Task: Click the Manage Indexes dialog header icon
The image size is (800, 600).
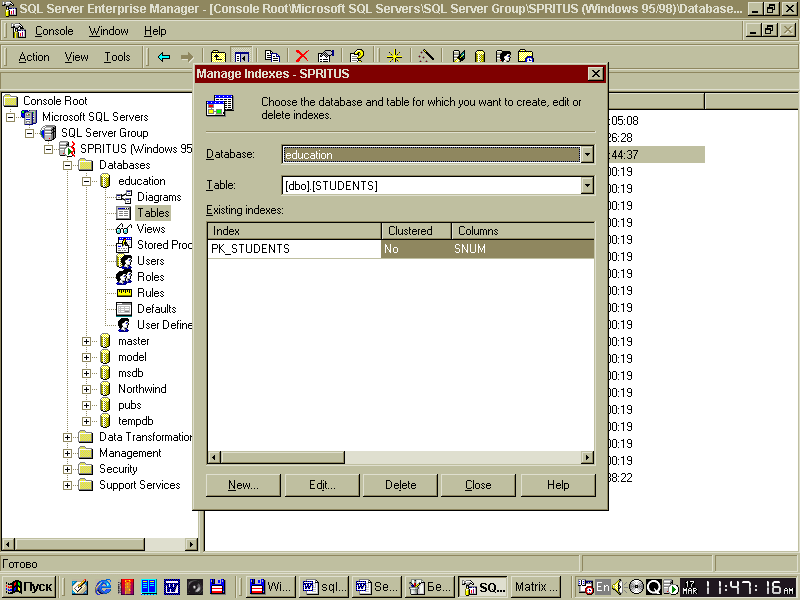Action: (220, 106)
